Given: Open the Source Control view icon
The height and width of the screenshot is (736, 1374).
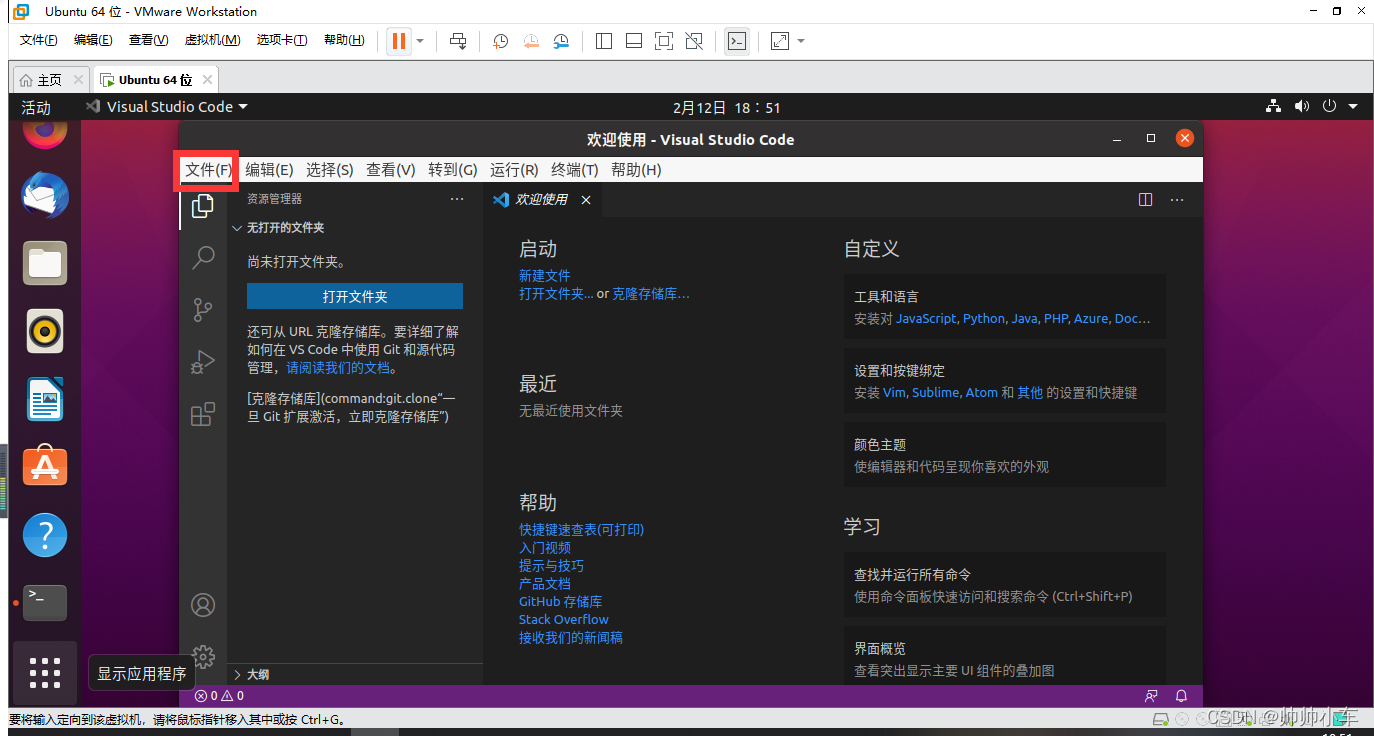Looking at the screenshot, I should [203, 310].
